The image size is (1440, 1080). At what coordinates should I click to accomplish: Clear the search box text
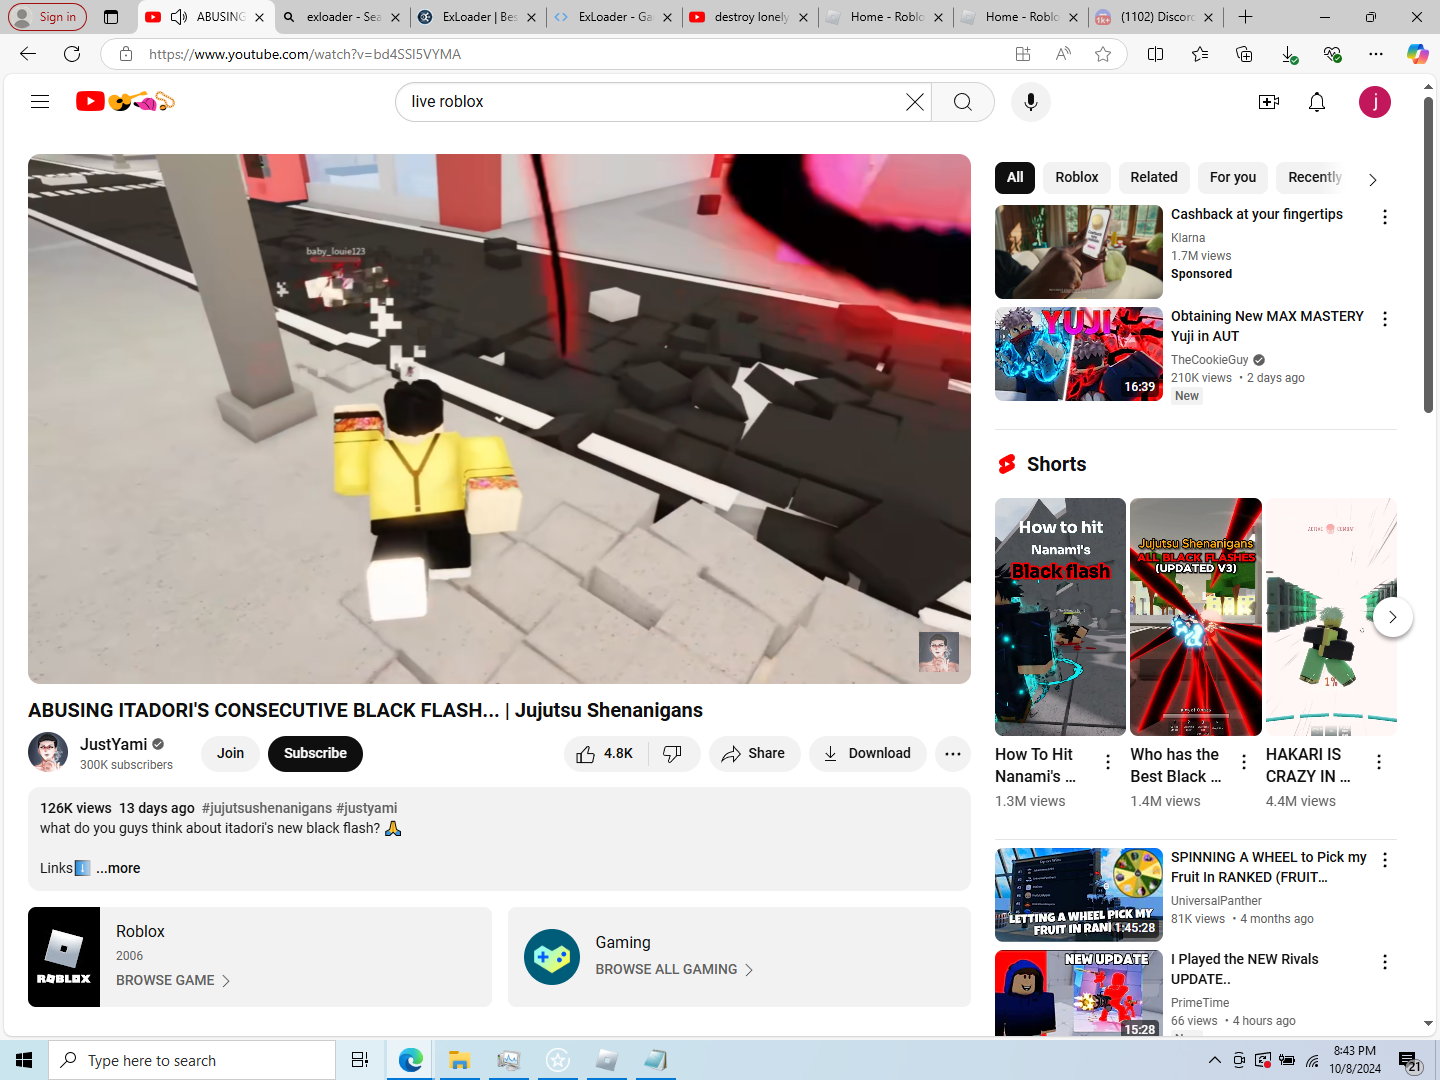[x=914, y=102]
